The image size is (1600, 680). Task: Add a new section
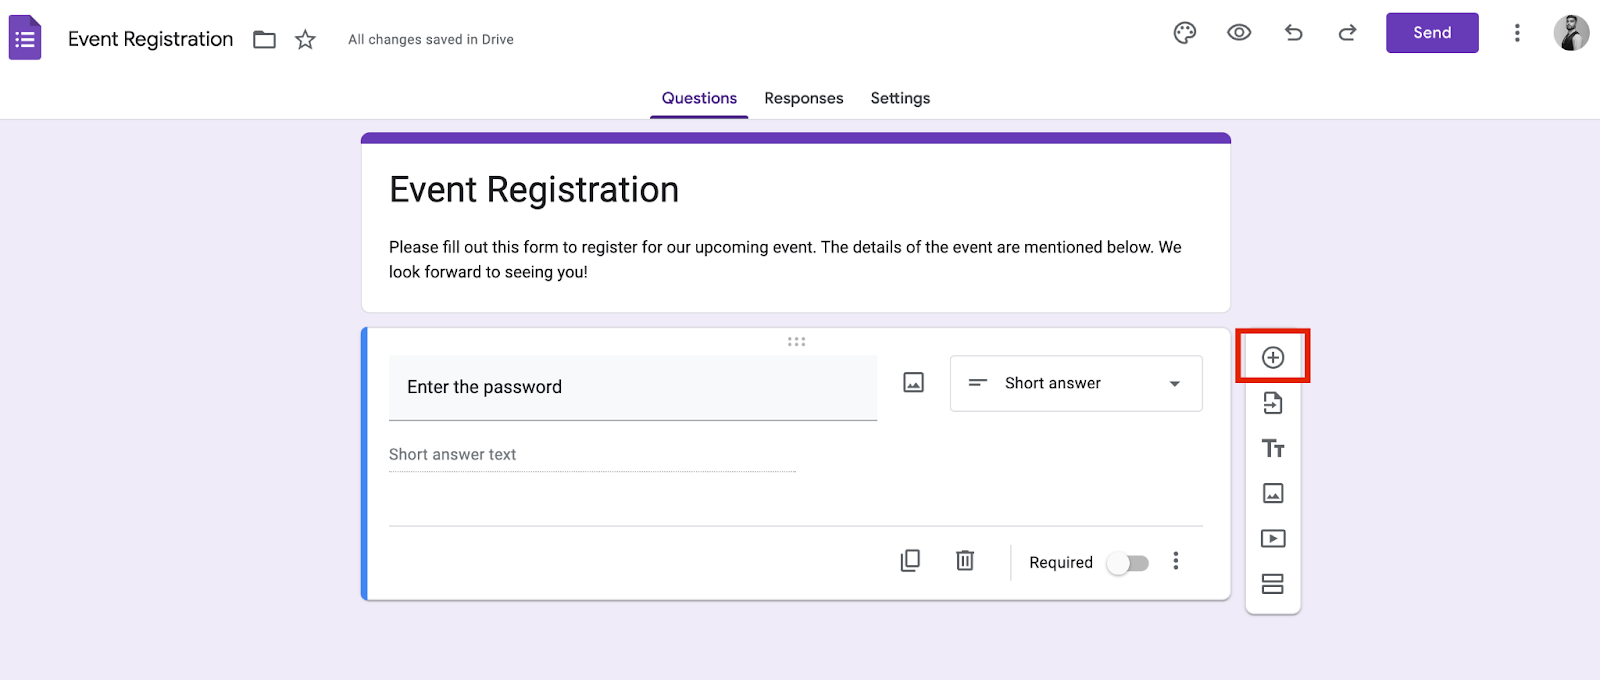click(x=1273, y=584)
